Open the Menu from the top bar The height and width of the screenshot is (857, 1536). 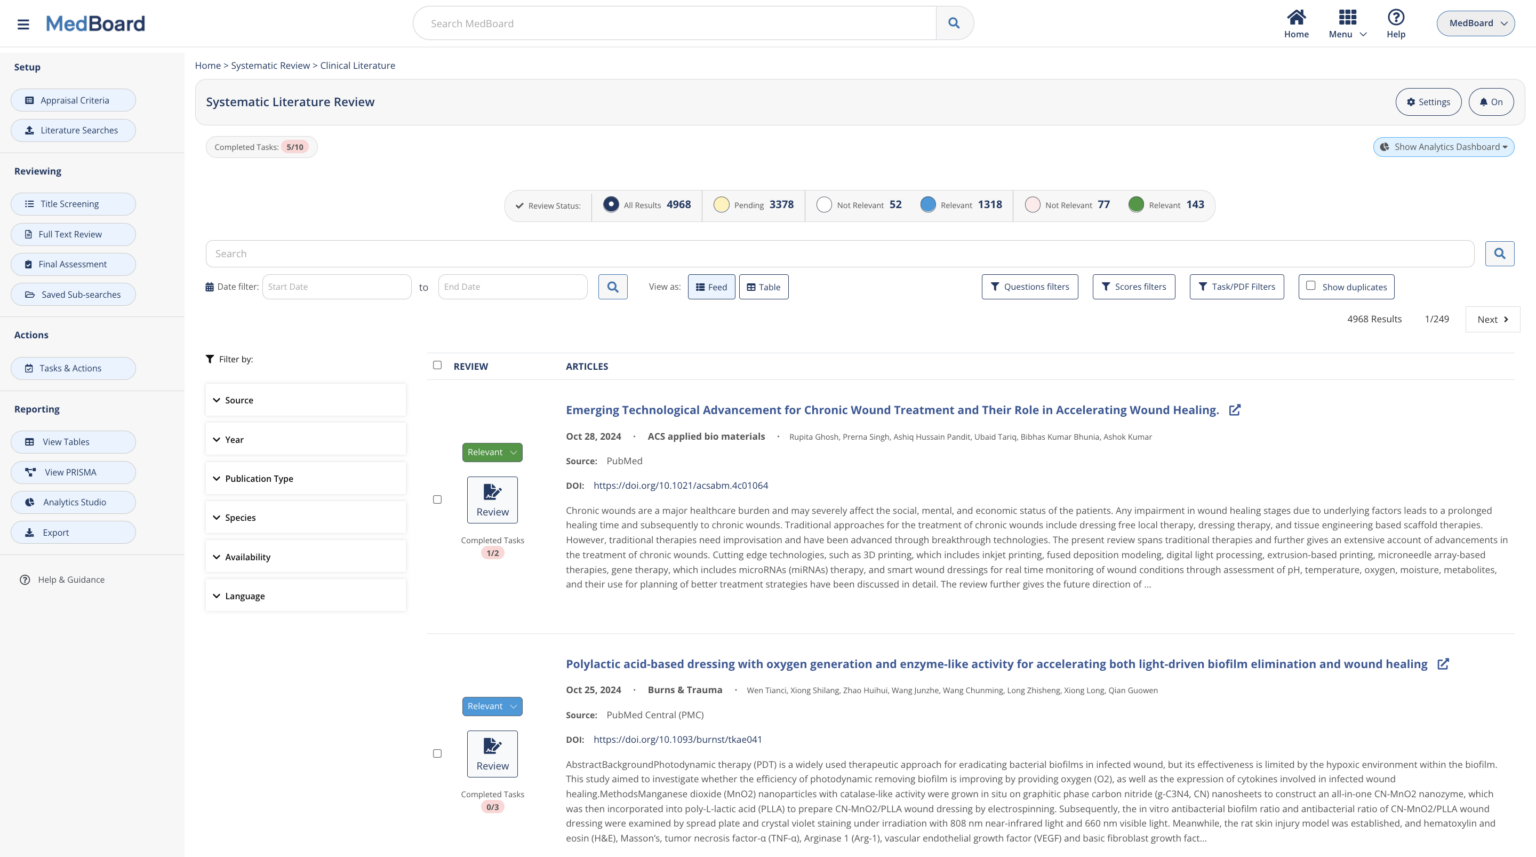[x=1346, y=22]
